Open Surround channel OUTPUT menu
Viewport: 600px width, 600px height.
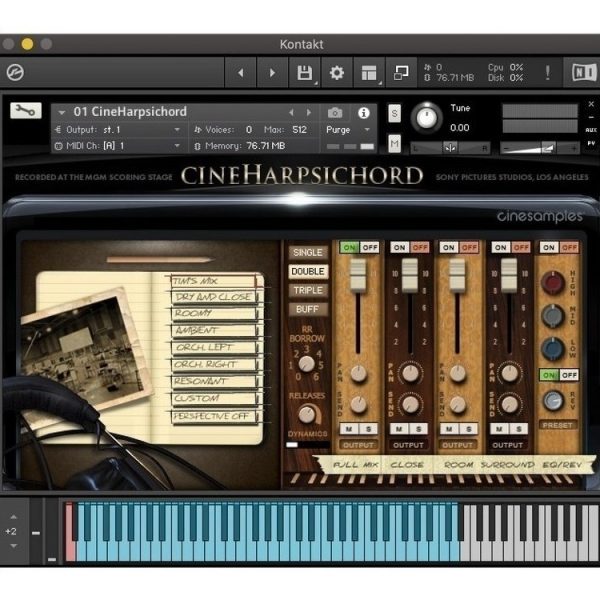(x=508, y=445)
